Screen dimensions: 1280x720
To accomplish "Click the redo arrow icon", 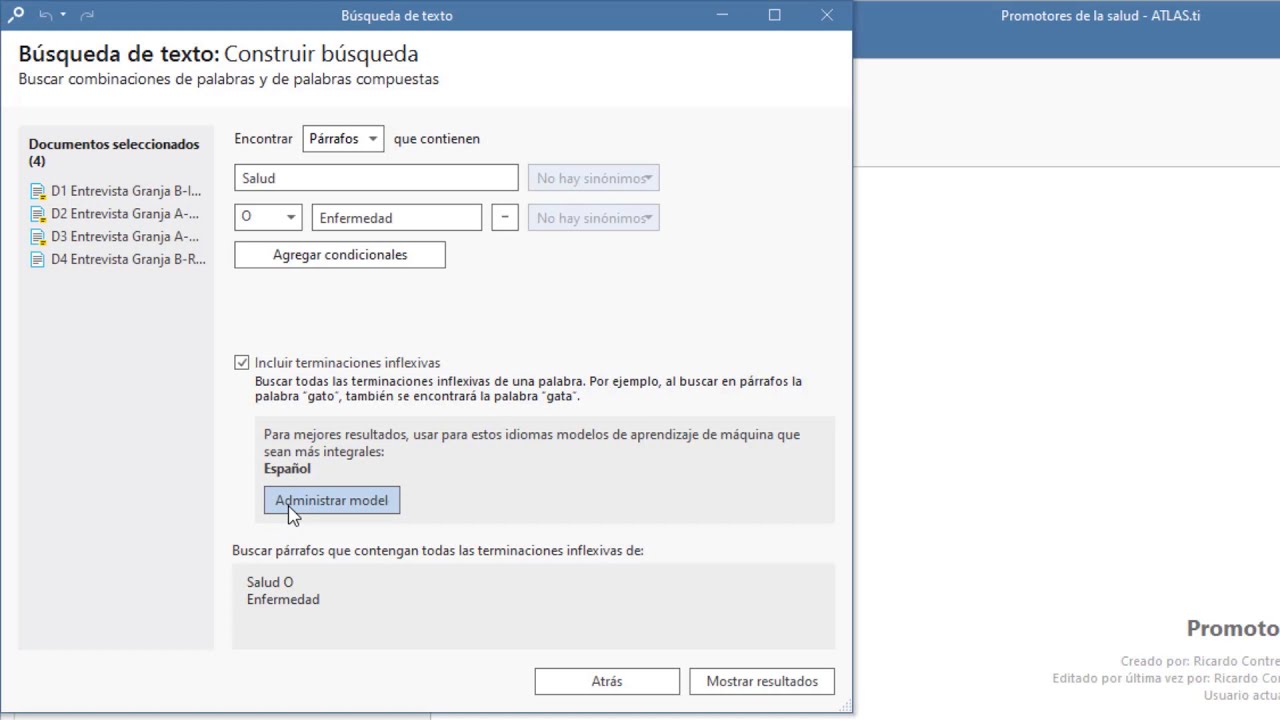I will [87, 15].
